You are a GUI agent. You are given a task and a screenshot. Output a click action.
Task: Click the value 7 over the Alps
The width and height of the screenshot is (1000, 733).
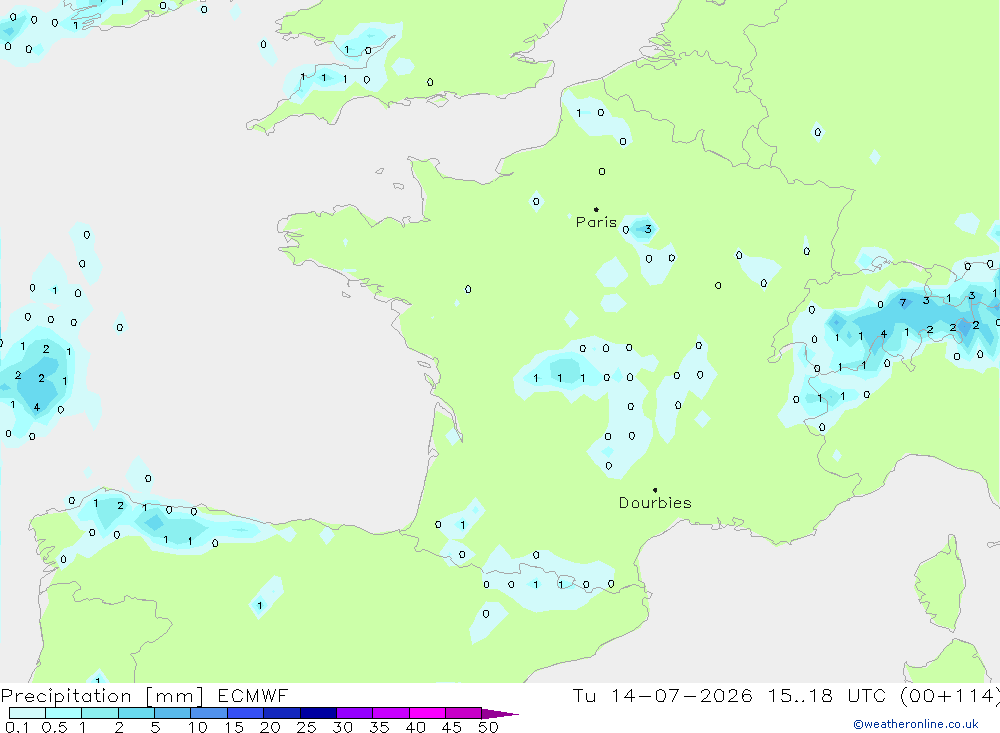(x=902, y=302)
